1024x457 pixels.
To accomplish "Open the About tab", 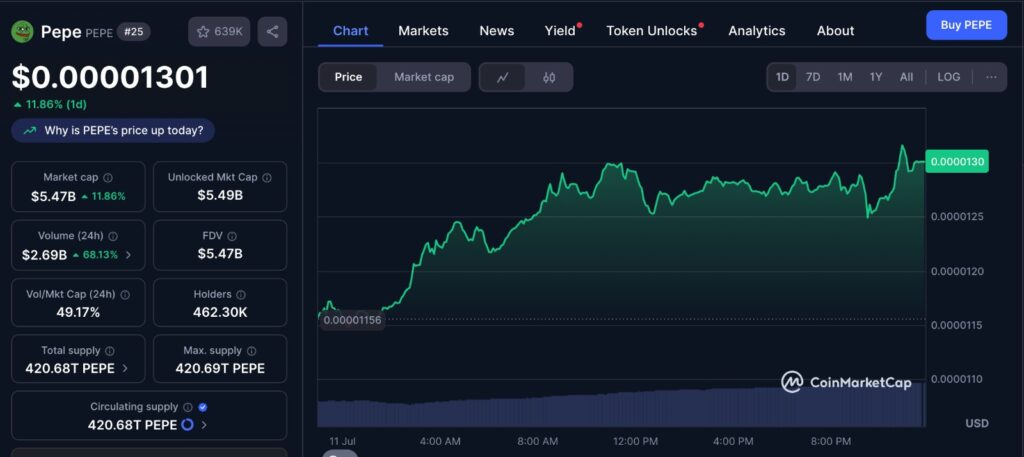I will [x=835, y=31].
